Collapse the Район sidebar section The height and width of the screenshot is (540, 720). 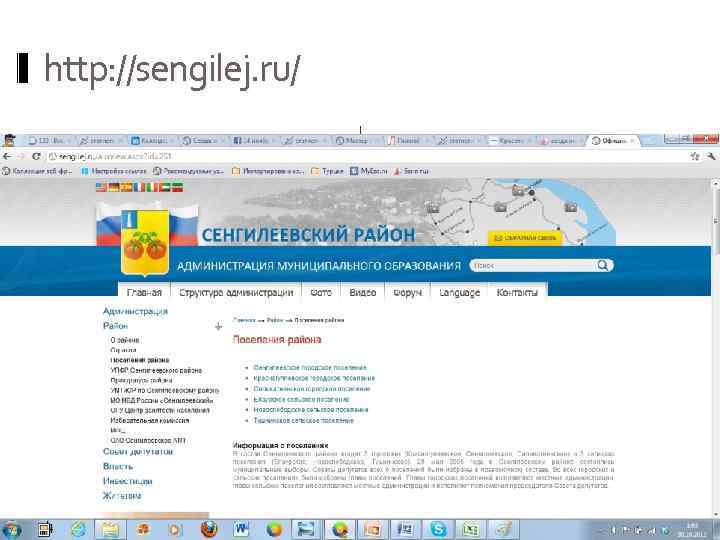tap(219, 326)
